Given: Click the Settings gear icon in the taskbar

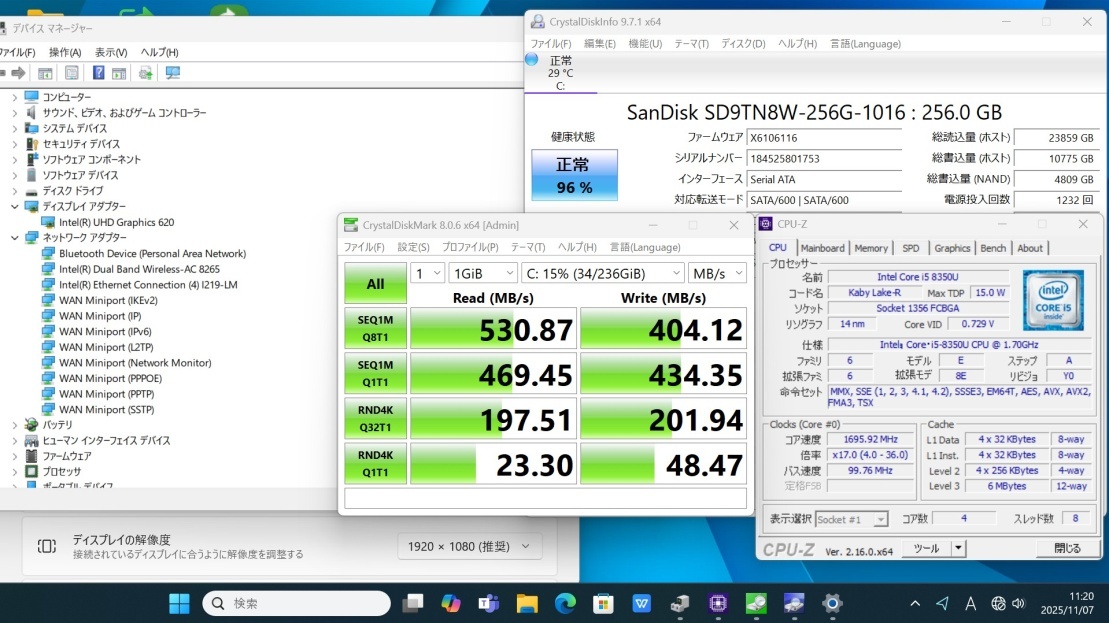Looking at the screenshot, I should (831, 603).
